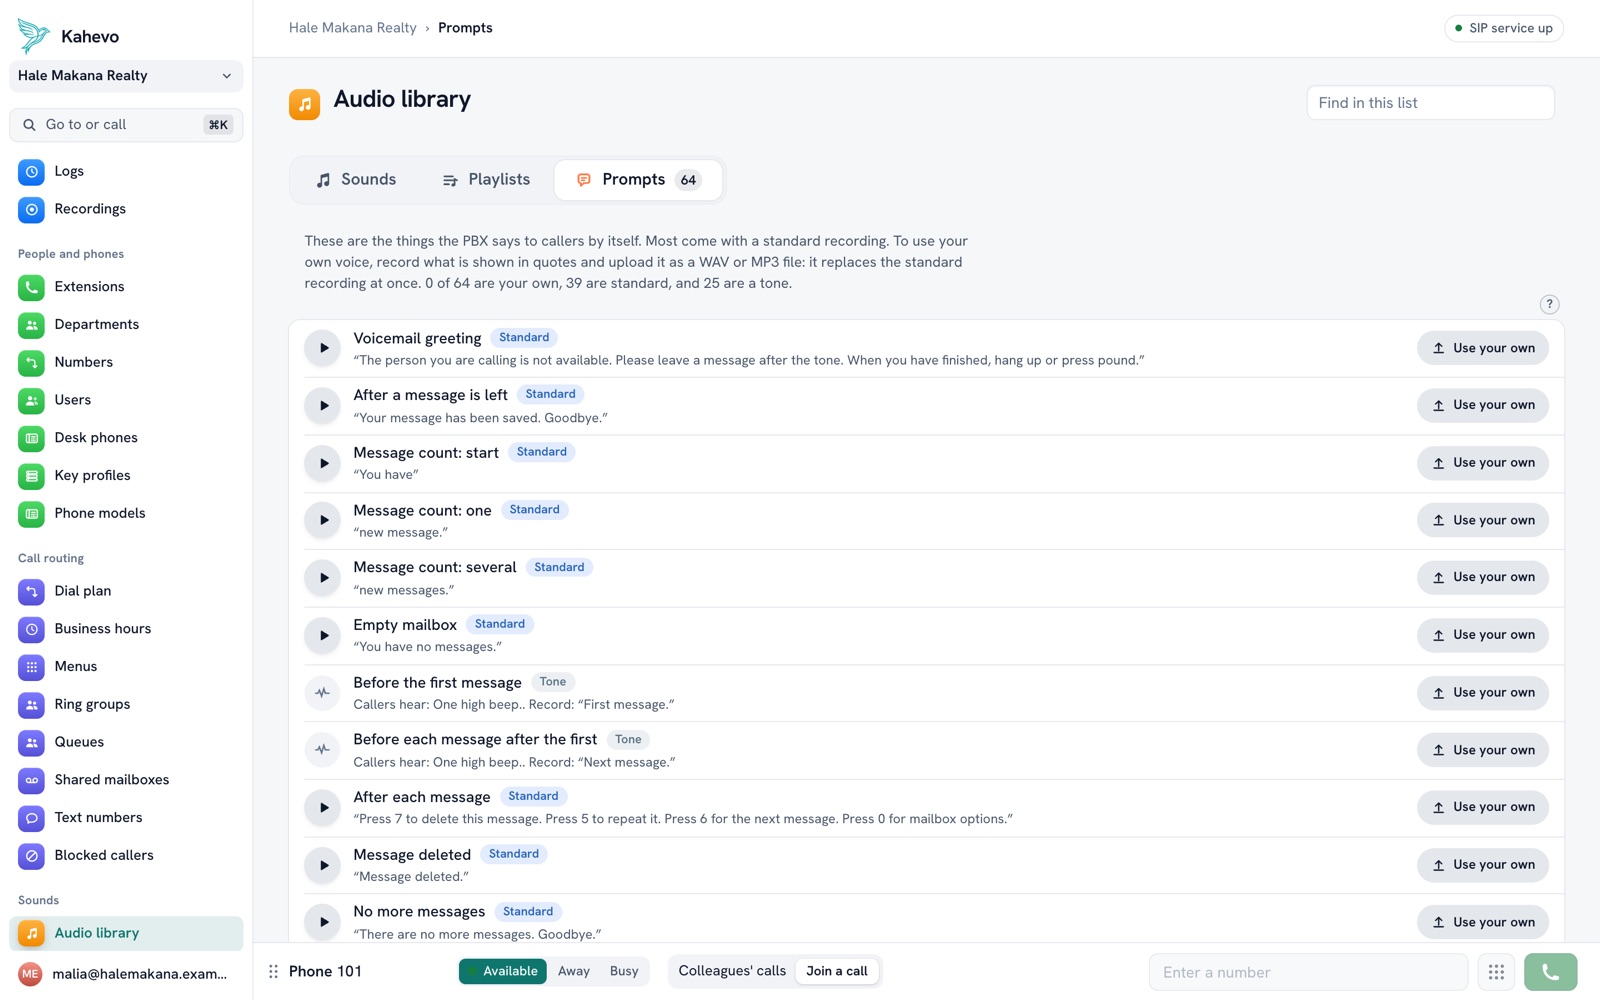
Task: Open the dial pad grid icon
Action: 1496,972
